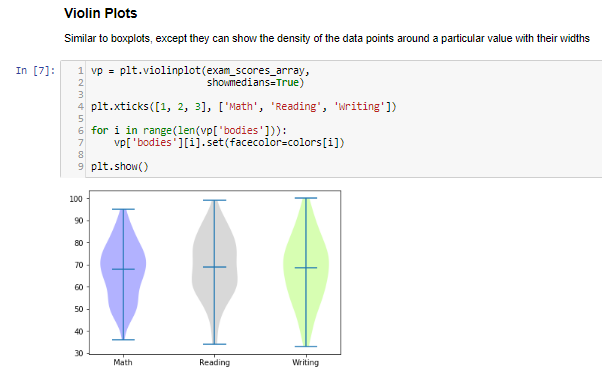Select the boxplots description sentence
The width and height of the screenshot is (602, 375).
(327, 38)
